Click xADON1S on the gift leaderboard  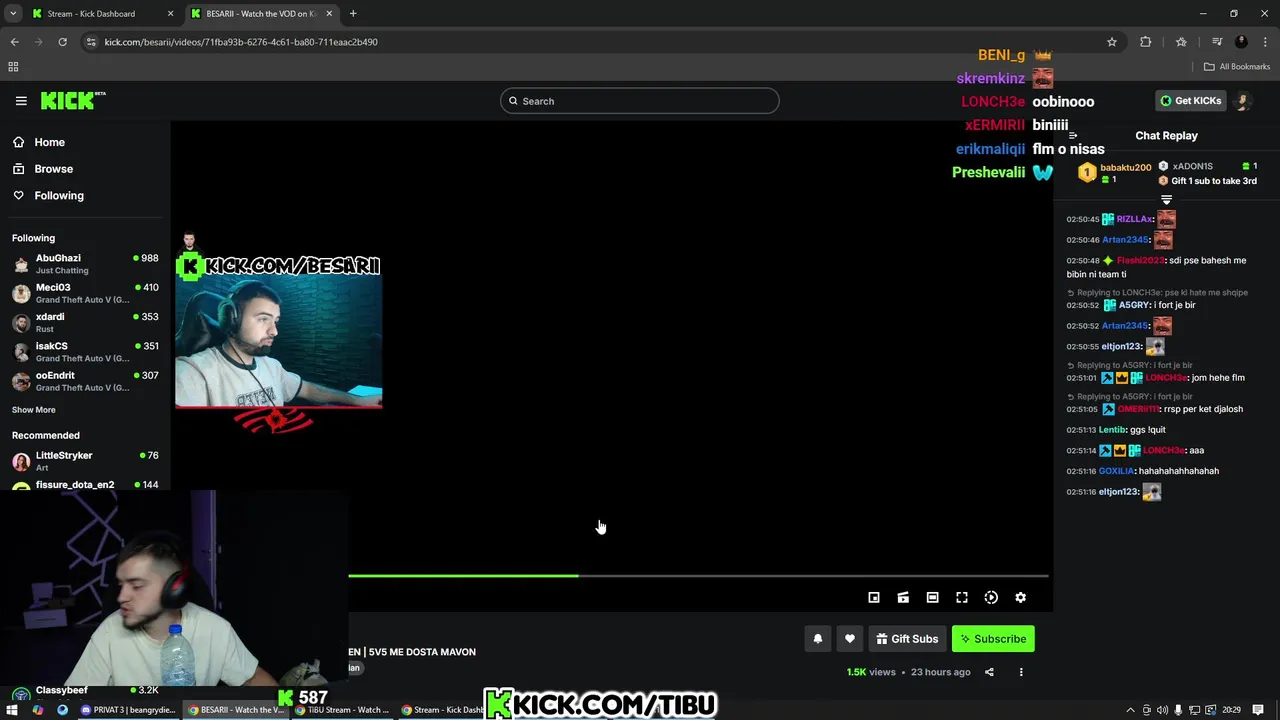[x=1193, y=166]
